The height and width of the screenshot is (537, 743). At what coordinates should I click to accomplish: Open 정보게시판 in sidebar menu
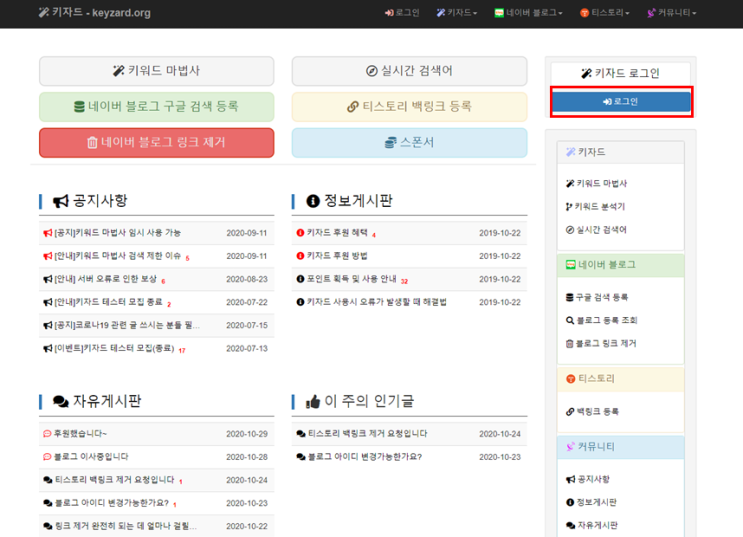point(591,502)
